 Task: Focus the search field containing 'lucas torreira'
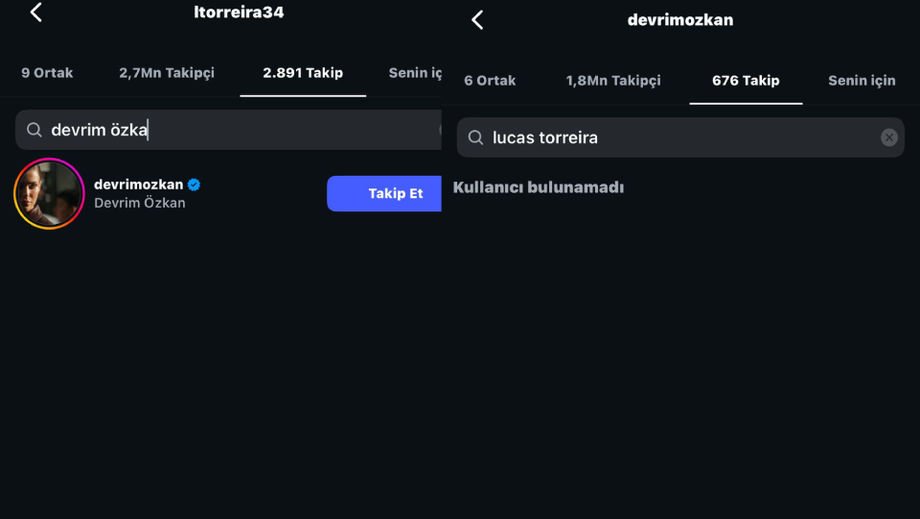[x=680, y=138]
